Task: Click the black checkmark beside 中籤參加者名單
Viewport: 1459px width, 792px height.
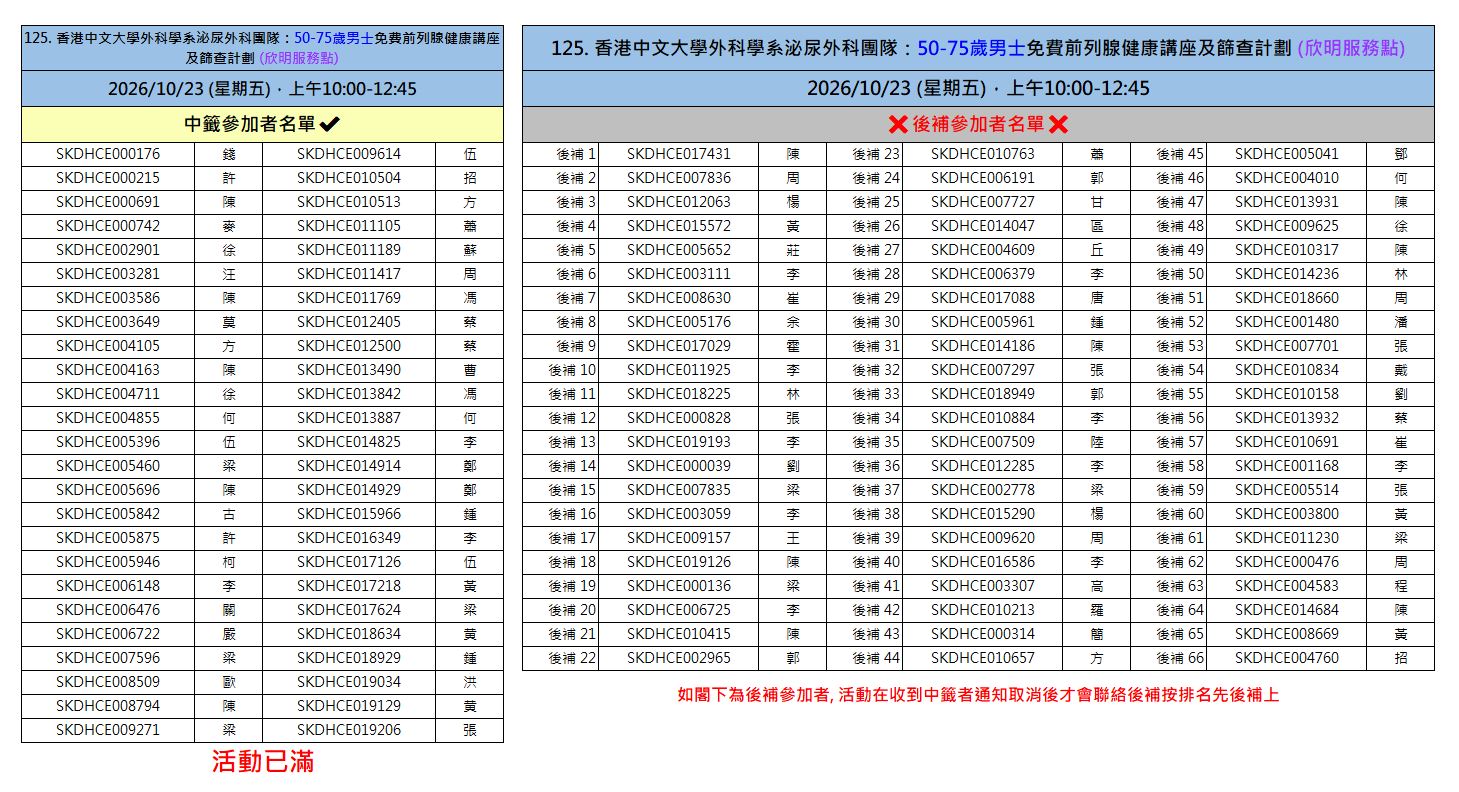Action: [x=330, y=124]
